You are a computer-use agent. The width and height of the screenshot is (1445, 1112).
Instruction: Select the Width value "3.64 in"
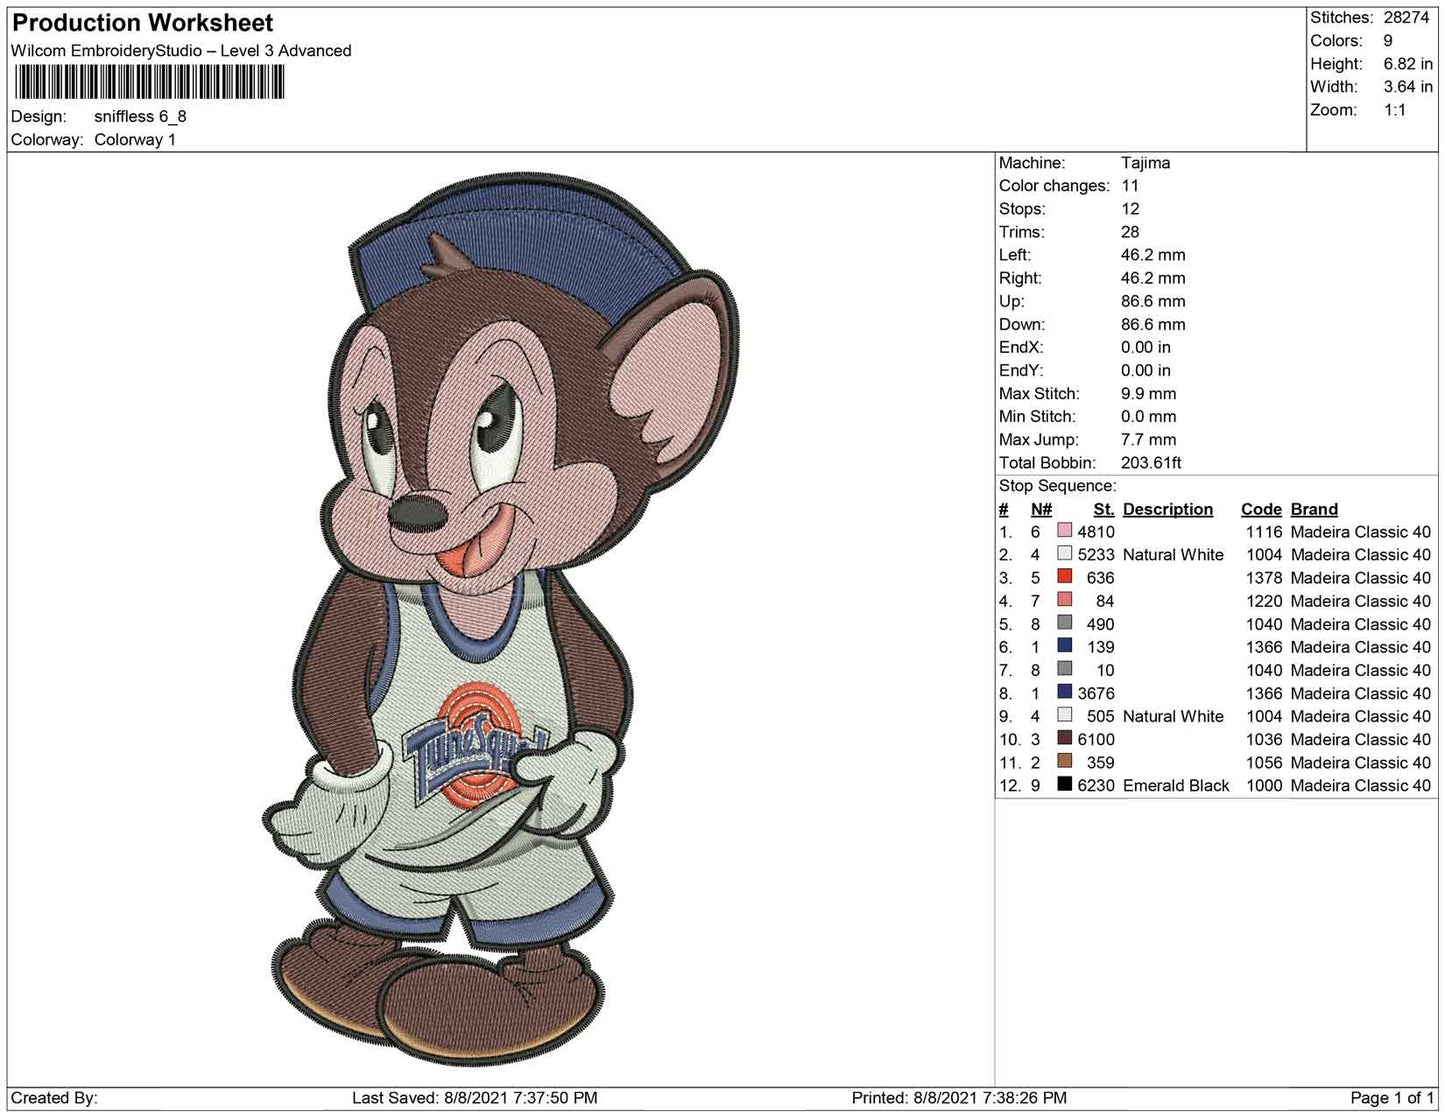(1408, 87)
